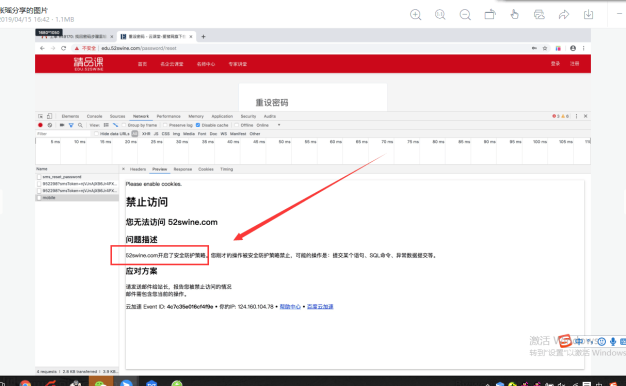
Task: Open the saved password key icon
Action: (x=534, y=48)
